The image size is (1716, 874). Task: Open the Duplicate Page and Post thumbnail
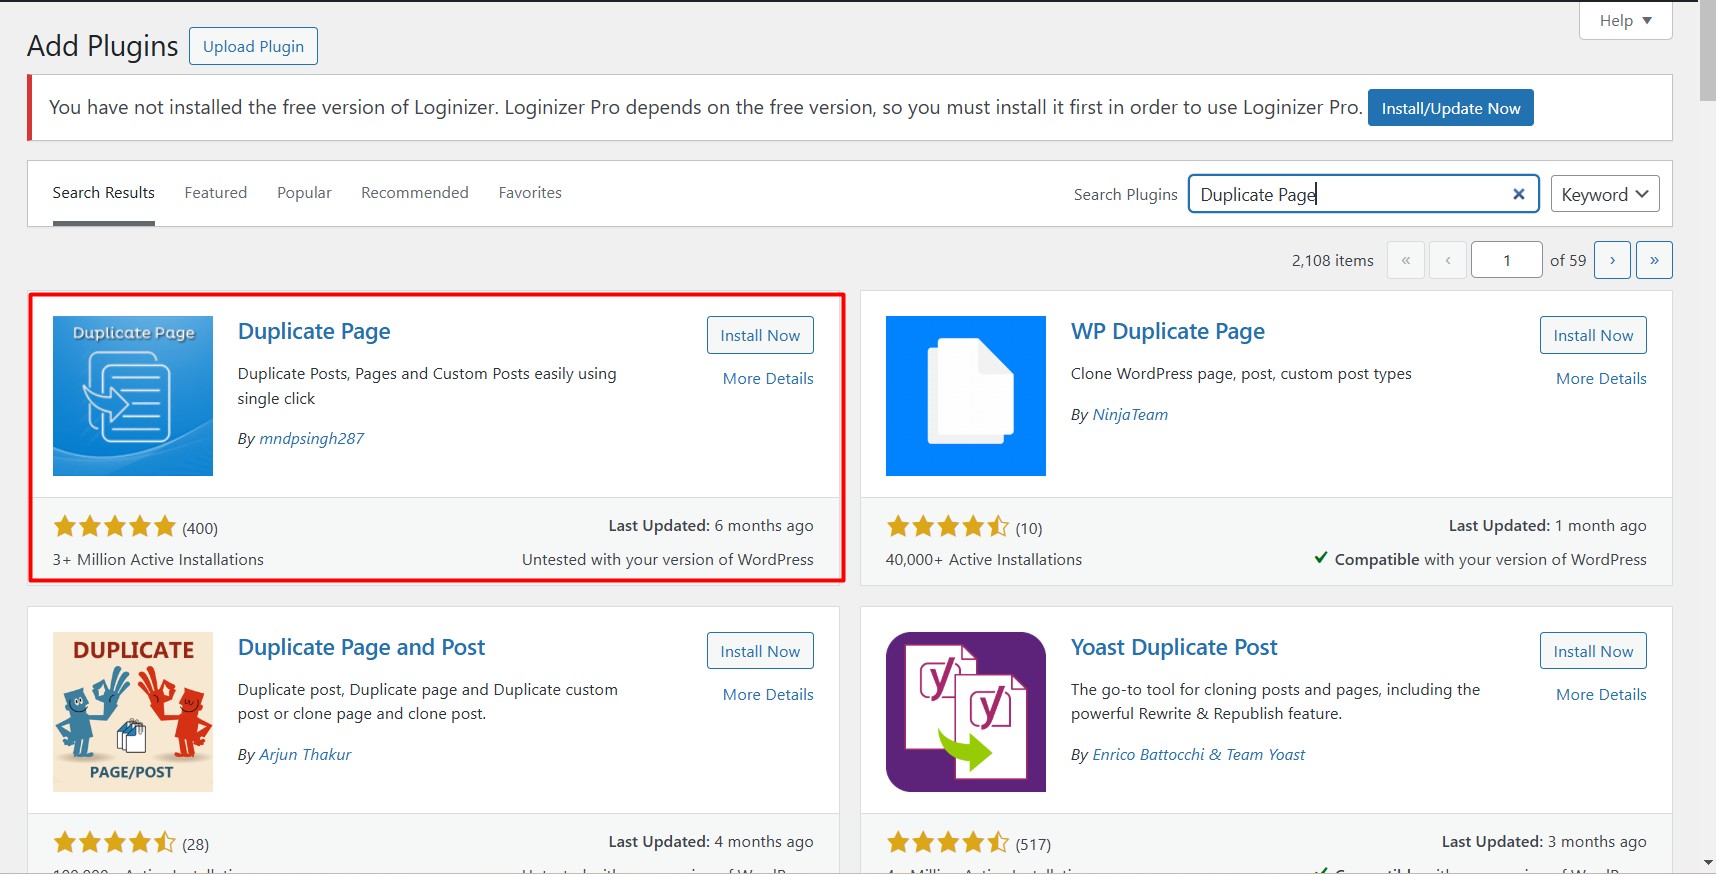133,712
